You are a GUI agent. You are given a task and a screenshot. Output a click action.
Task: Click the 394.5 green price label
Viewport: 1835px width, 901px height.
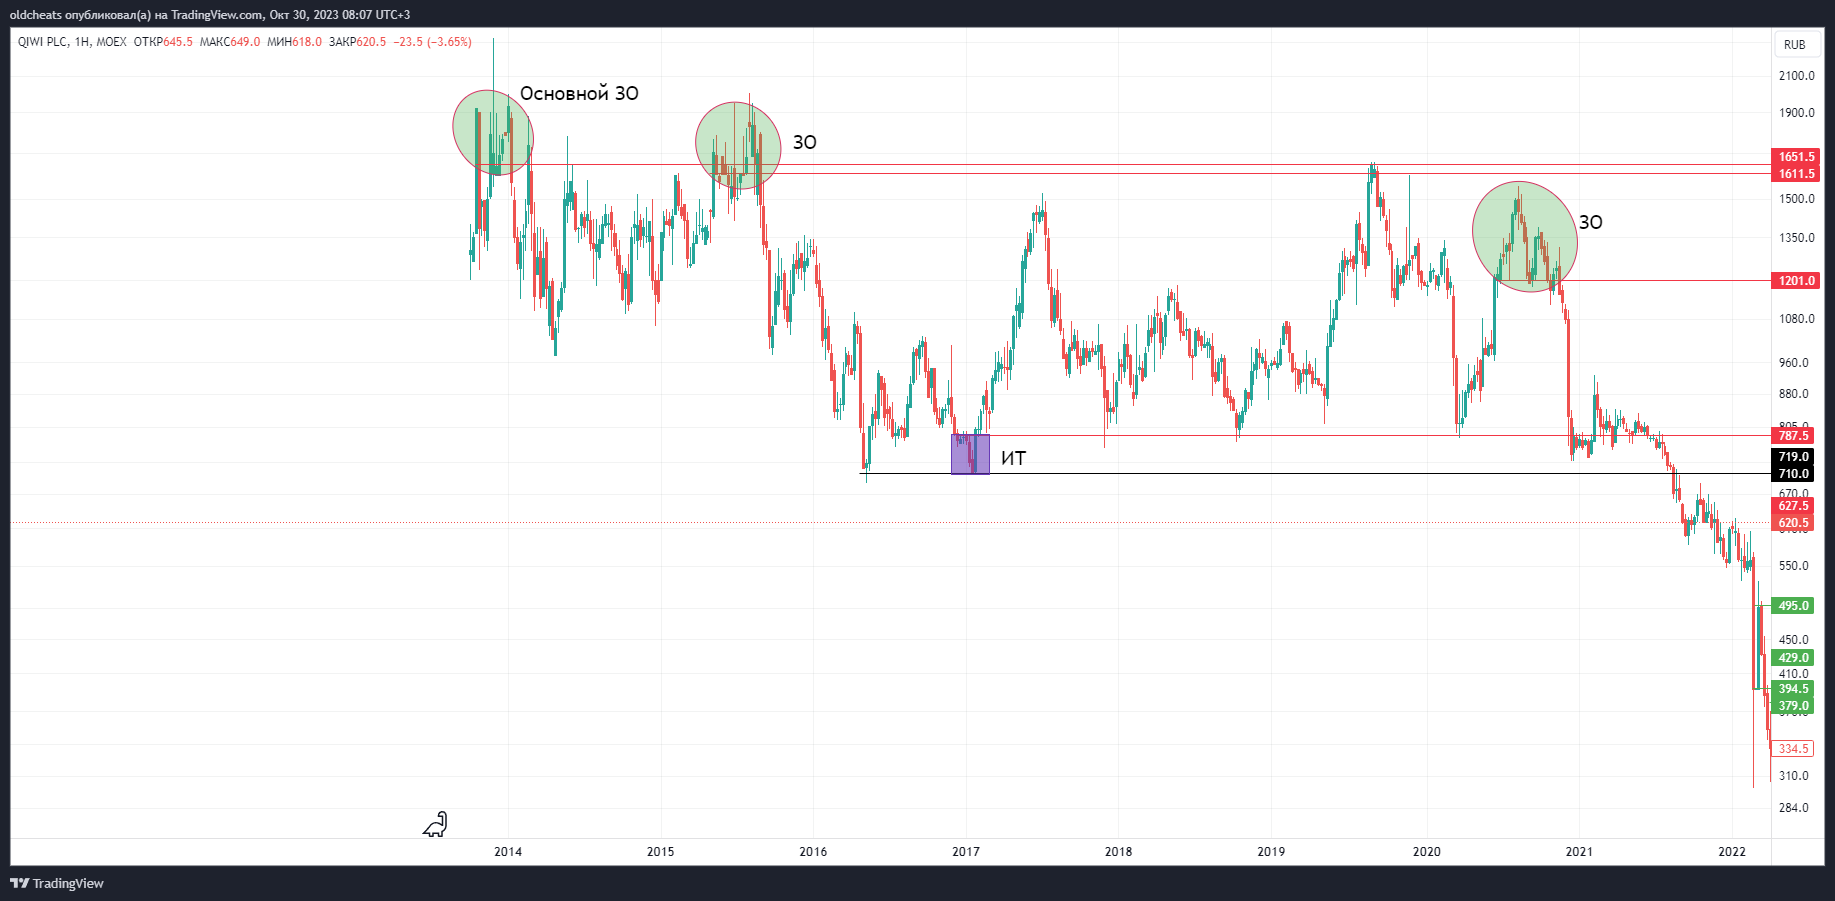1793,689
